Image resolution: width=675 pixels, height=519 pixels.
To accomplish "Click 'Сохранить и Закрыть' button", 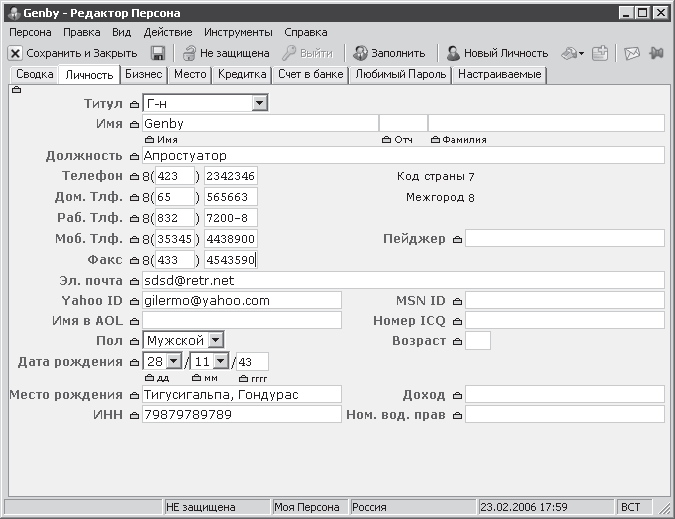I will click(73, 53).
